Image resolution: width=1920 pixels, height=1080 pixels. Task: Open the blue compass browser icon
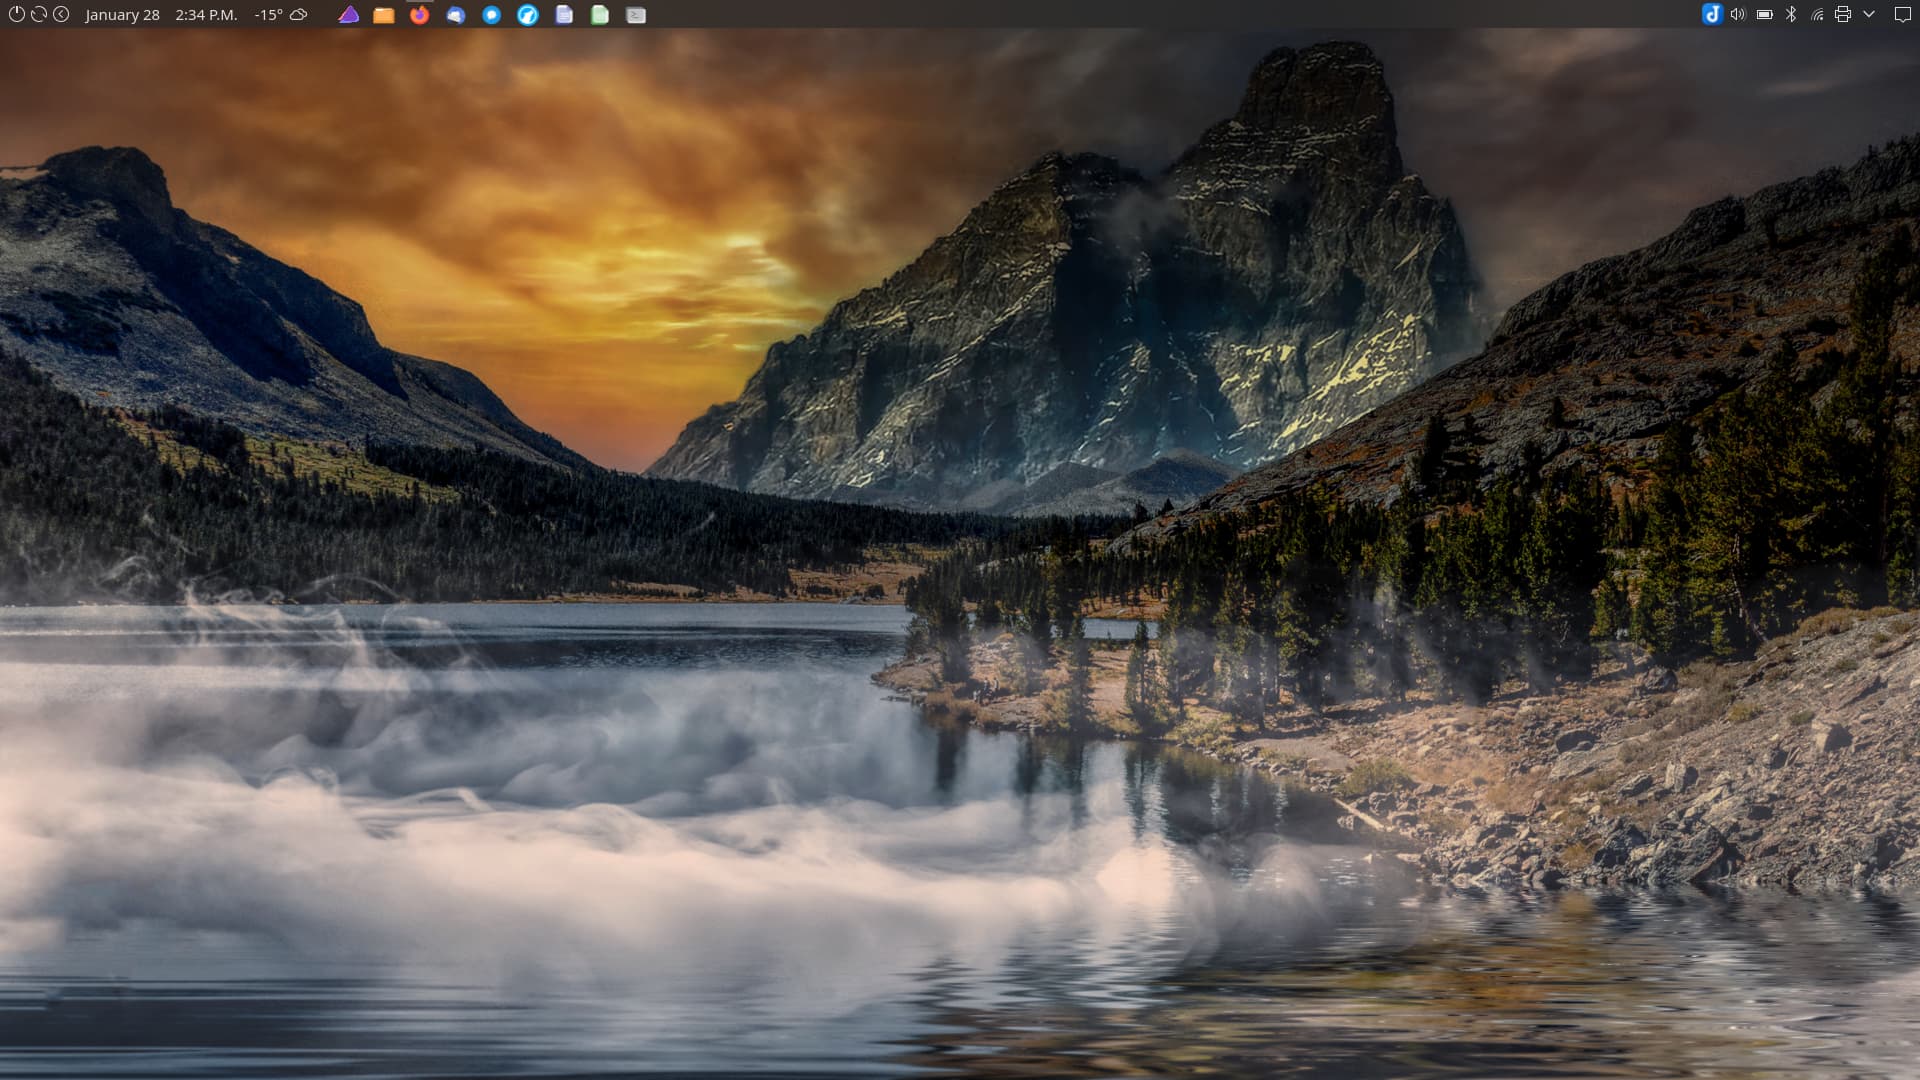click(x=528, y=15)
